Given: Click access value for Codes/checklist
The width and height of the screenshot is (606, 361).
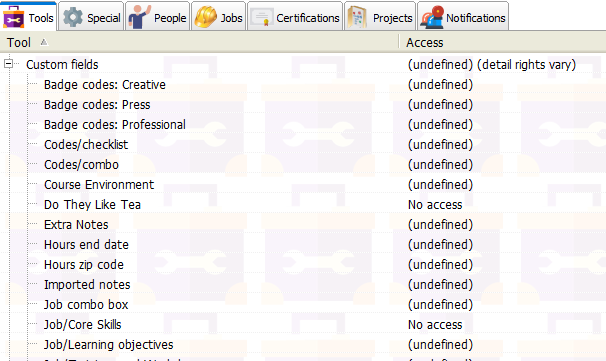Looking at the screenshot, I should coord(440,145).
